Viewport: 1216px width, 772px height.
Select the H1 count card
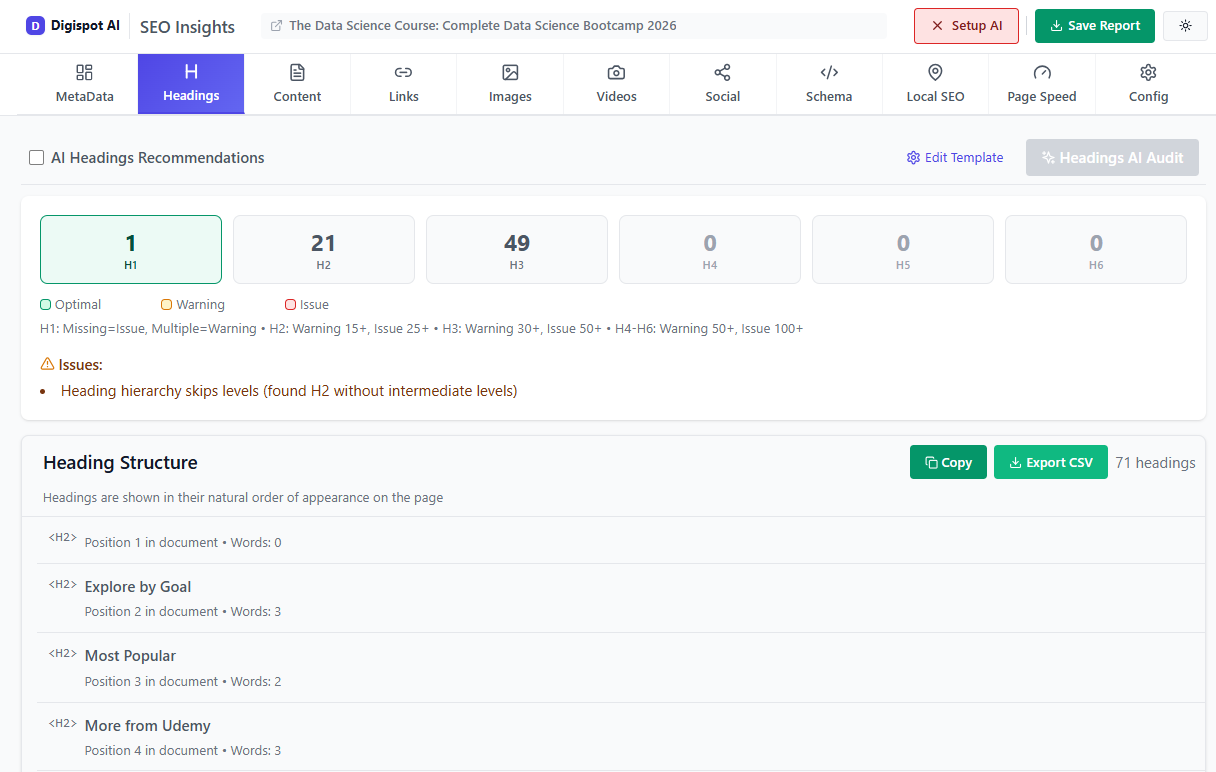pos(131,250)
